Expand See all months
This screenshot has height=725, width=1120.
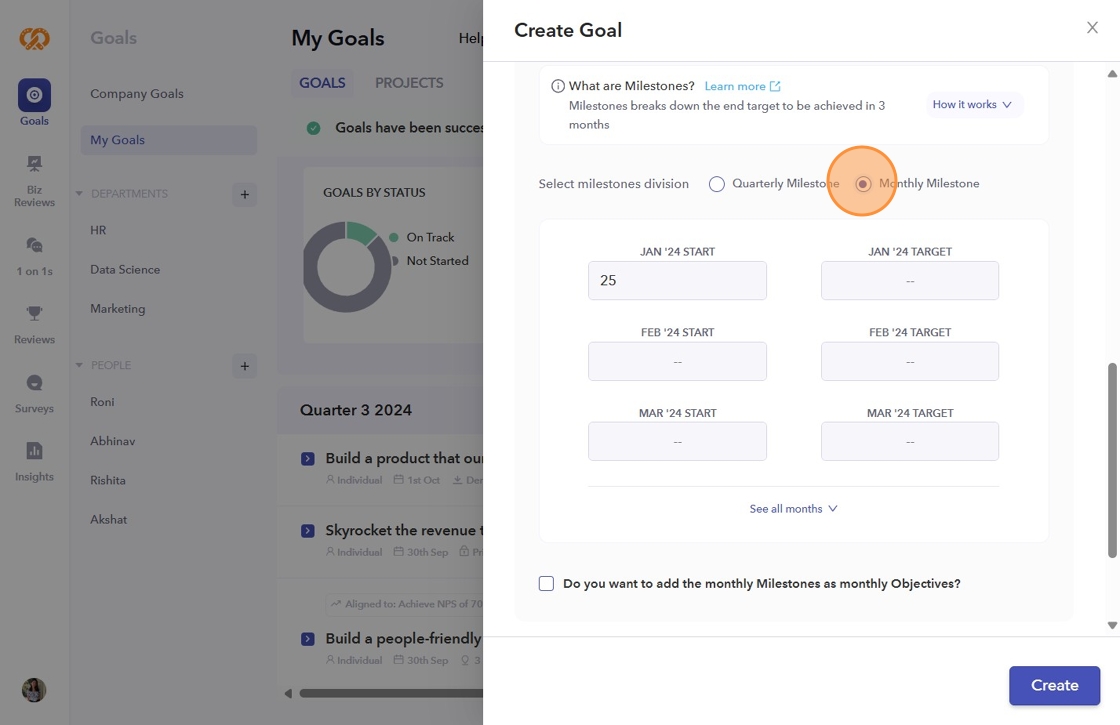(x=793, y=509)
